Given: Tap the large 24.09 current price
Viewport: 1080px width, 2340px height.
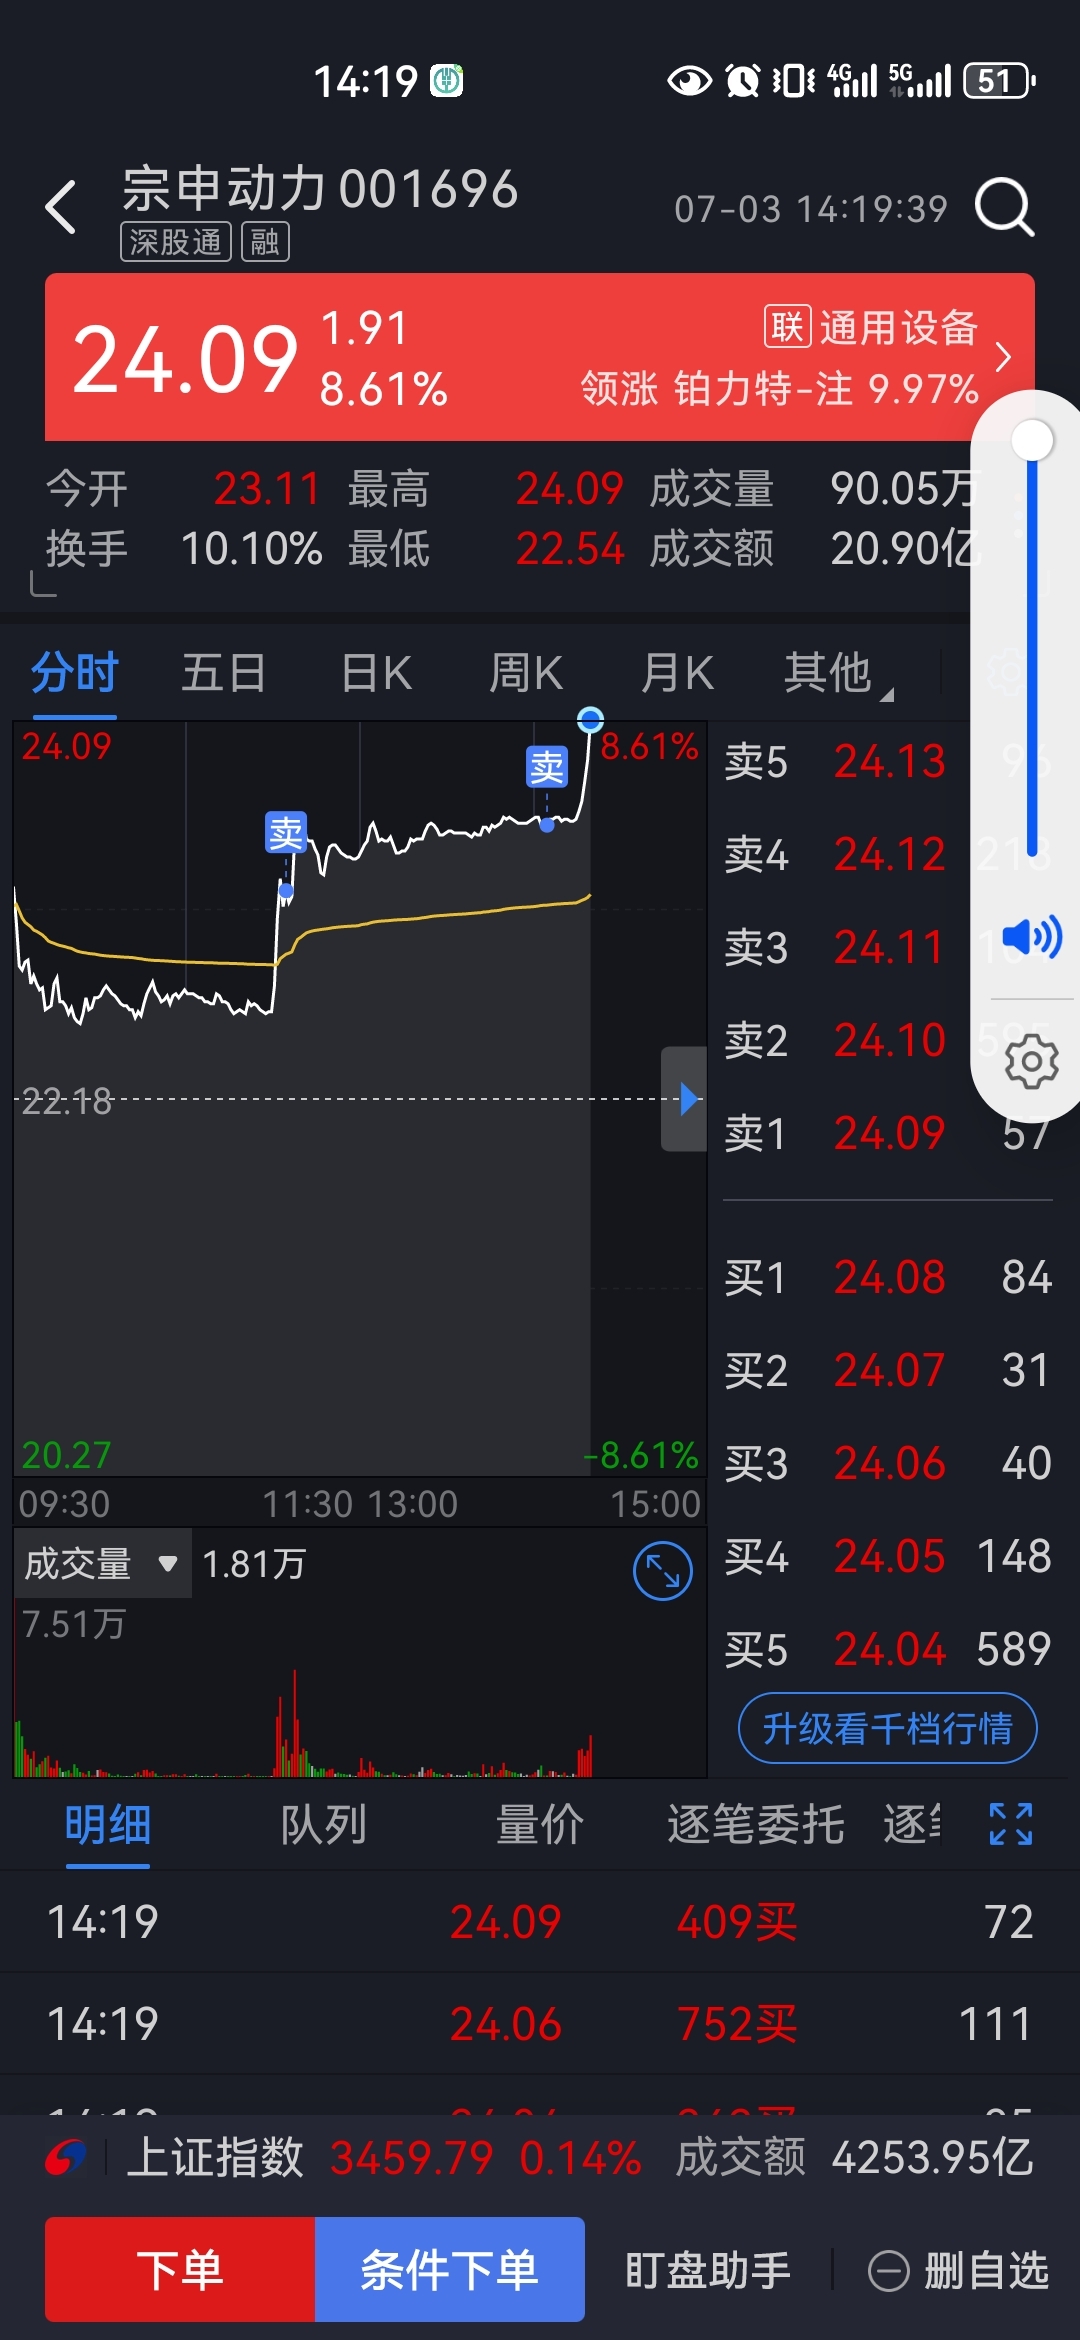Looking at the screenshot, I should click(186, 360).
